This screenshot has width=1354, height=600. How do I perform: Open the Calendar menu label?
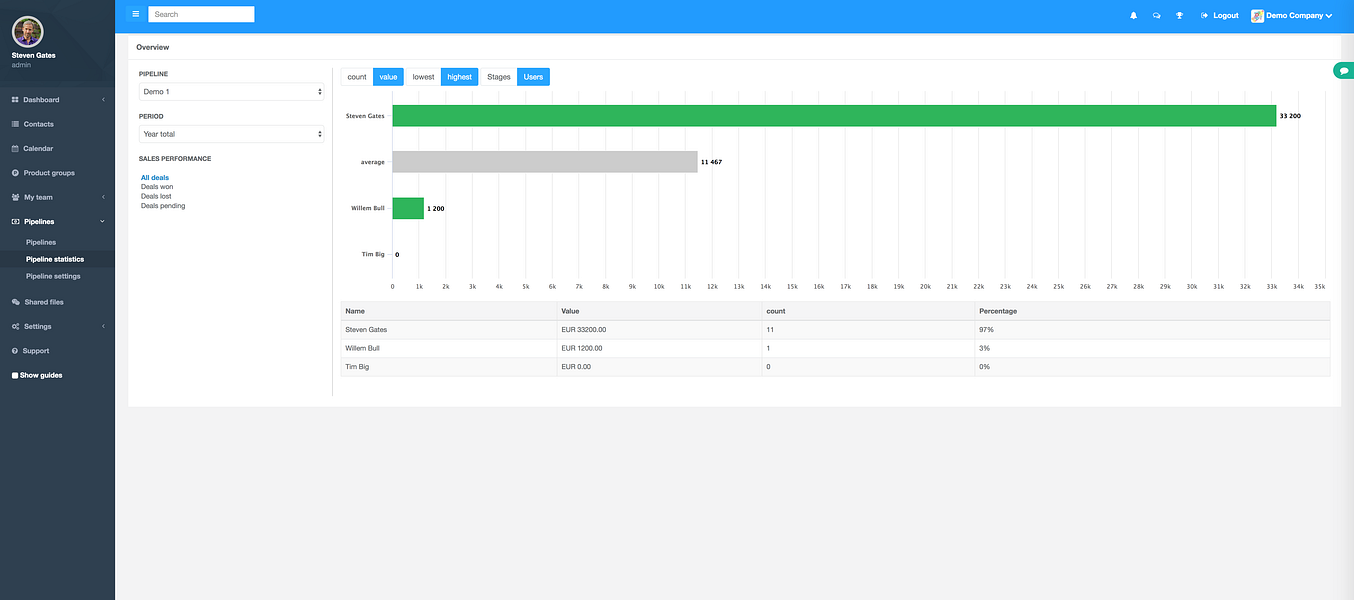pyautogui.click(x=39, y=148)
